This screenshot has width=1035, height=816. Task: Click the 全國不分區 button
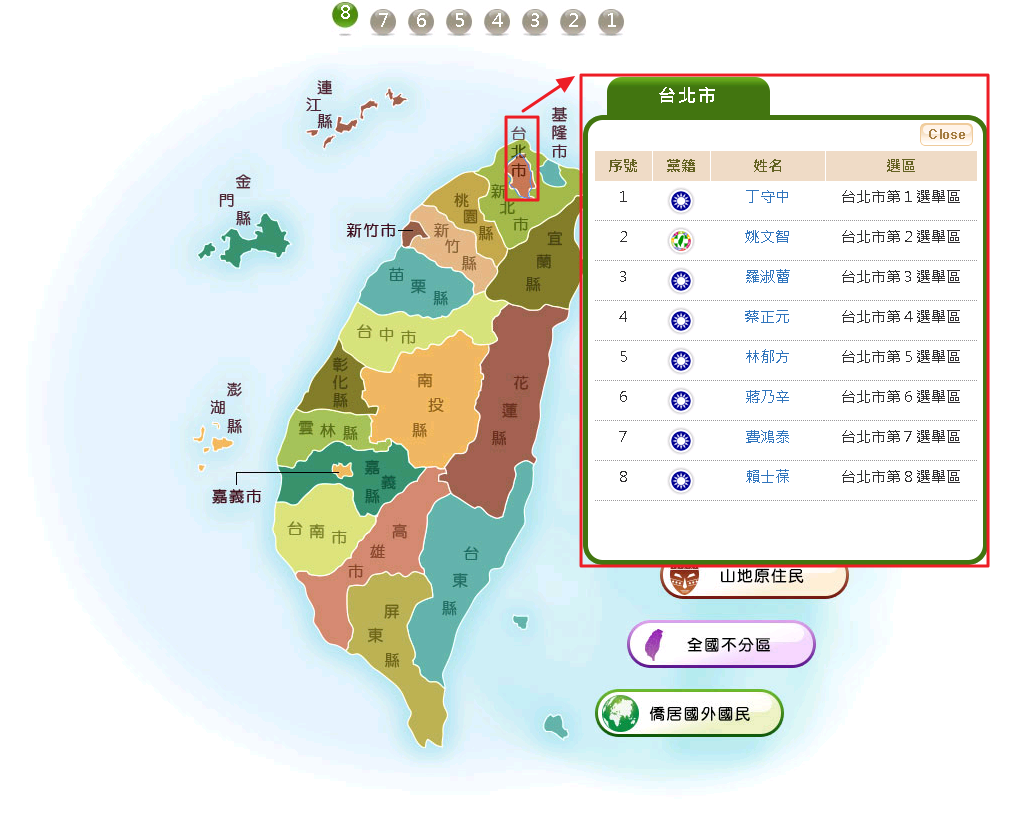tap(721, 645)
